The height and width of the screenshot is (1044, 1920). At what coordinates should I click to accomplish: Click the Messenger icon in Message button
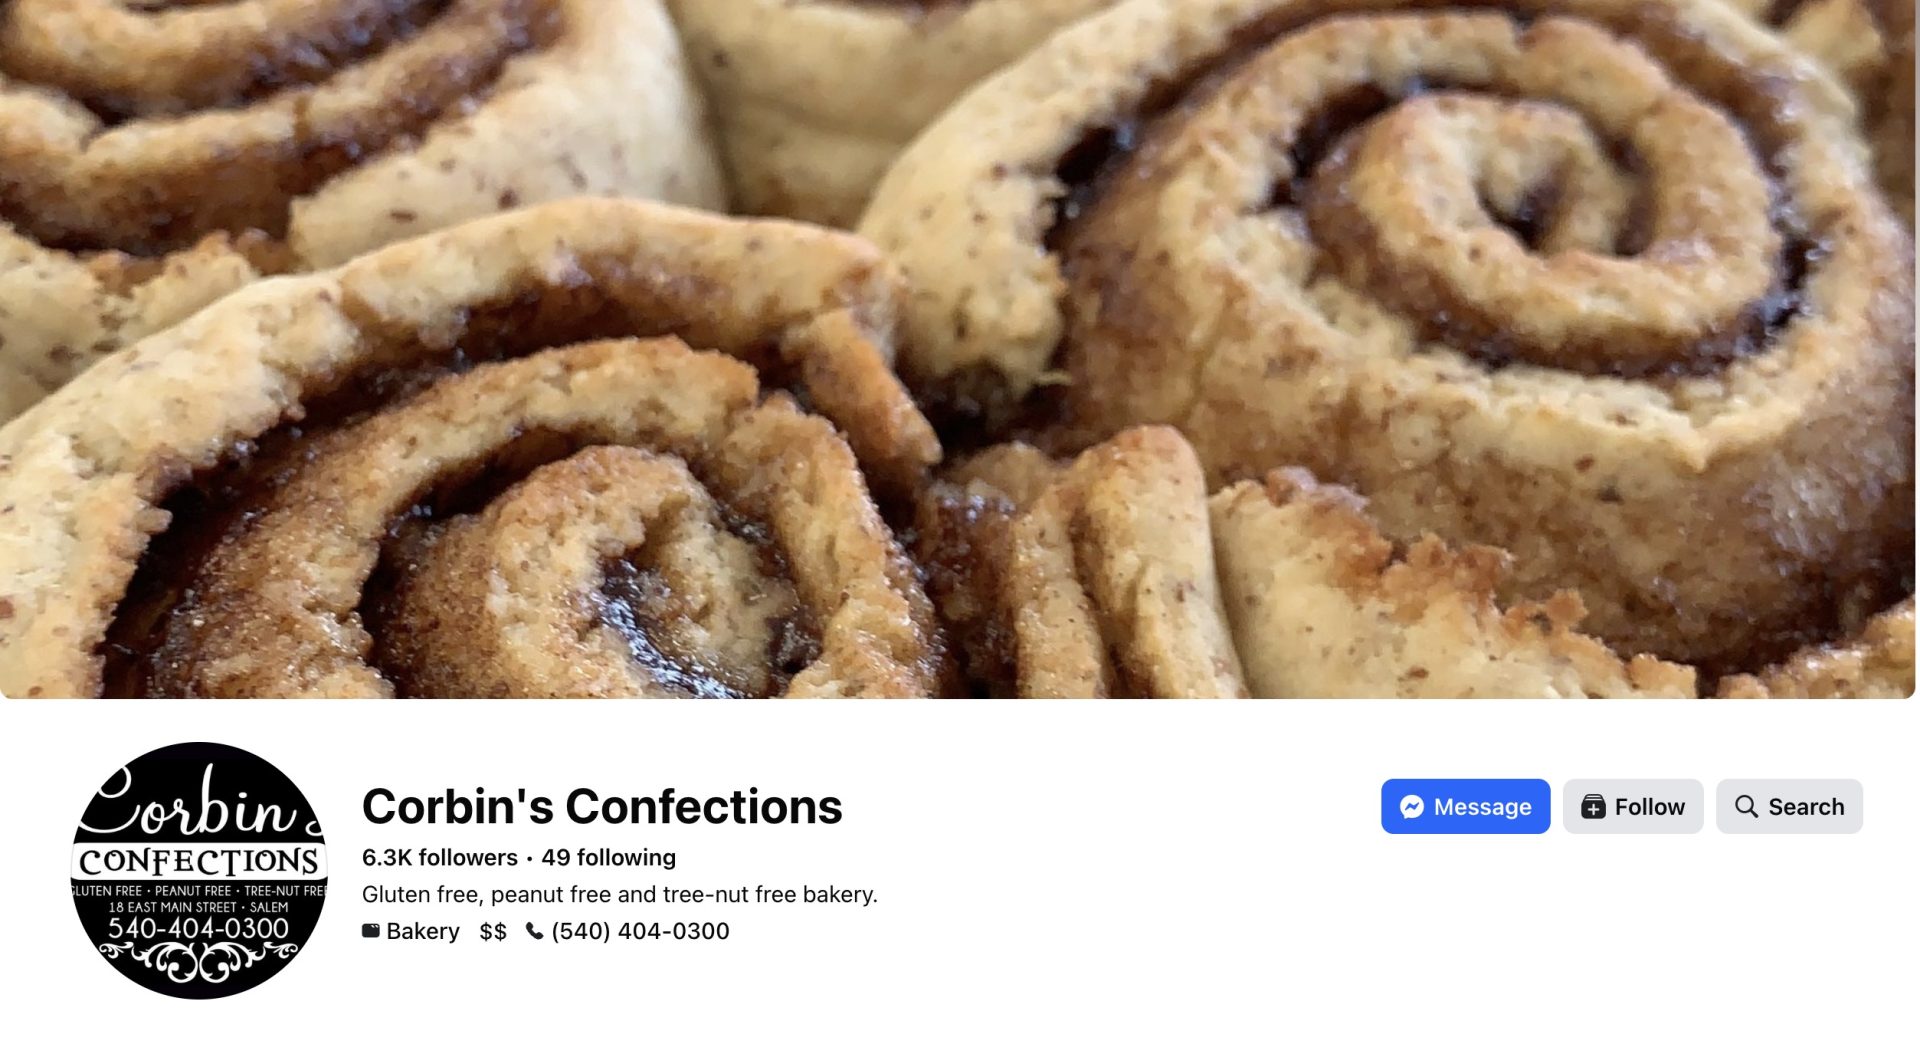point(1411,807)
